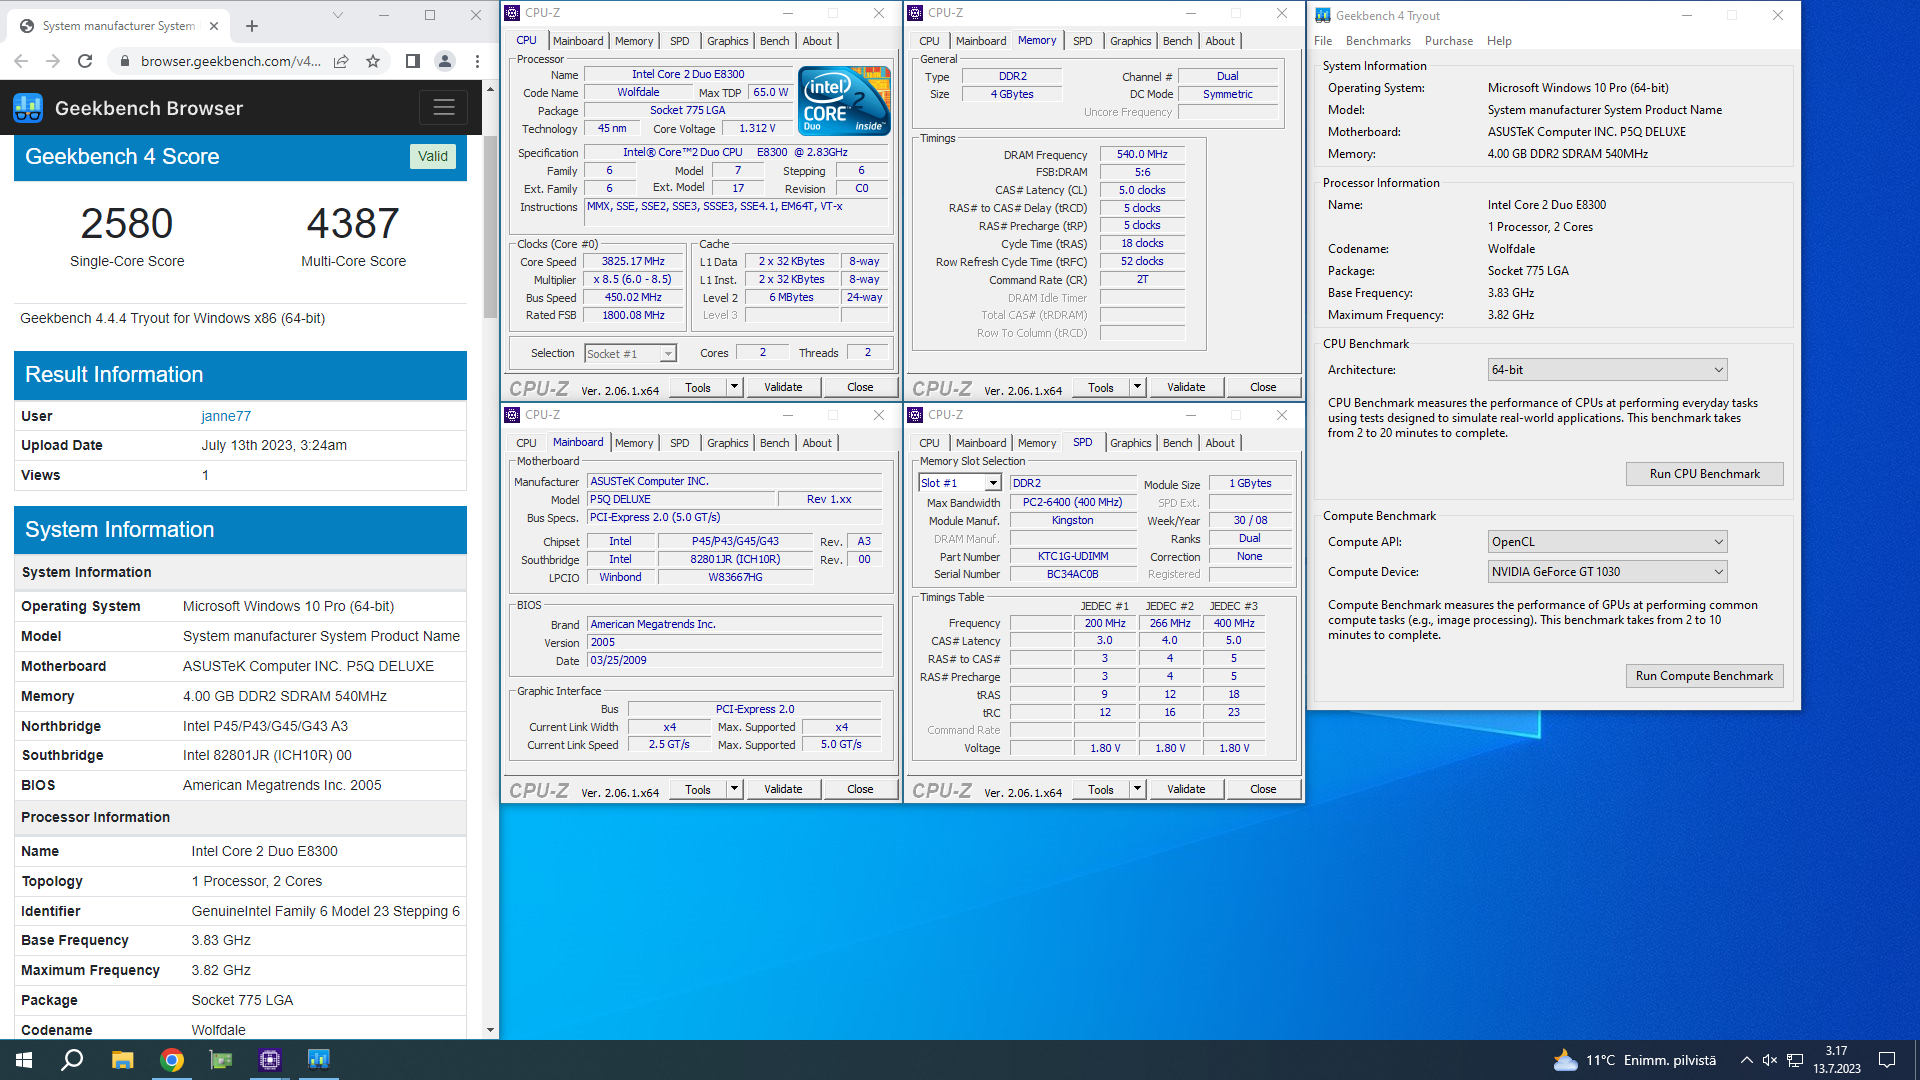Image resolution: width=1920 pixels, height=1080 pixels.
Task: Switch to Graphics tab in CPU tab window
Action: [727, 41]
